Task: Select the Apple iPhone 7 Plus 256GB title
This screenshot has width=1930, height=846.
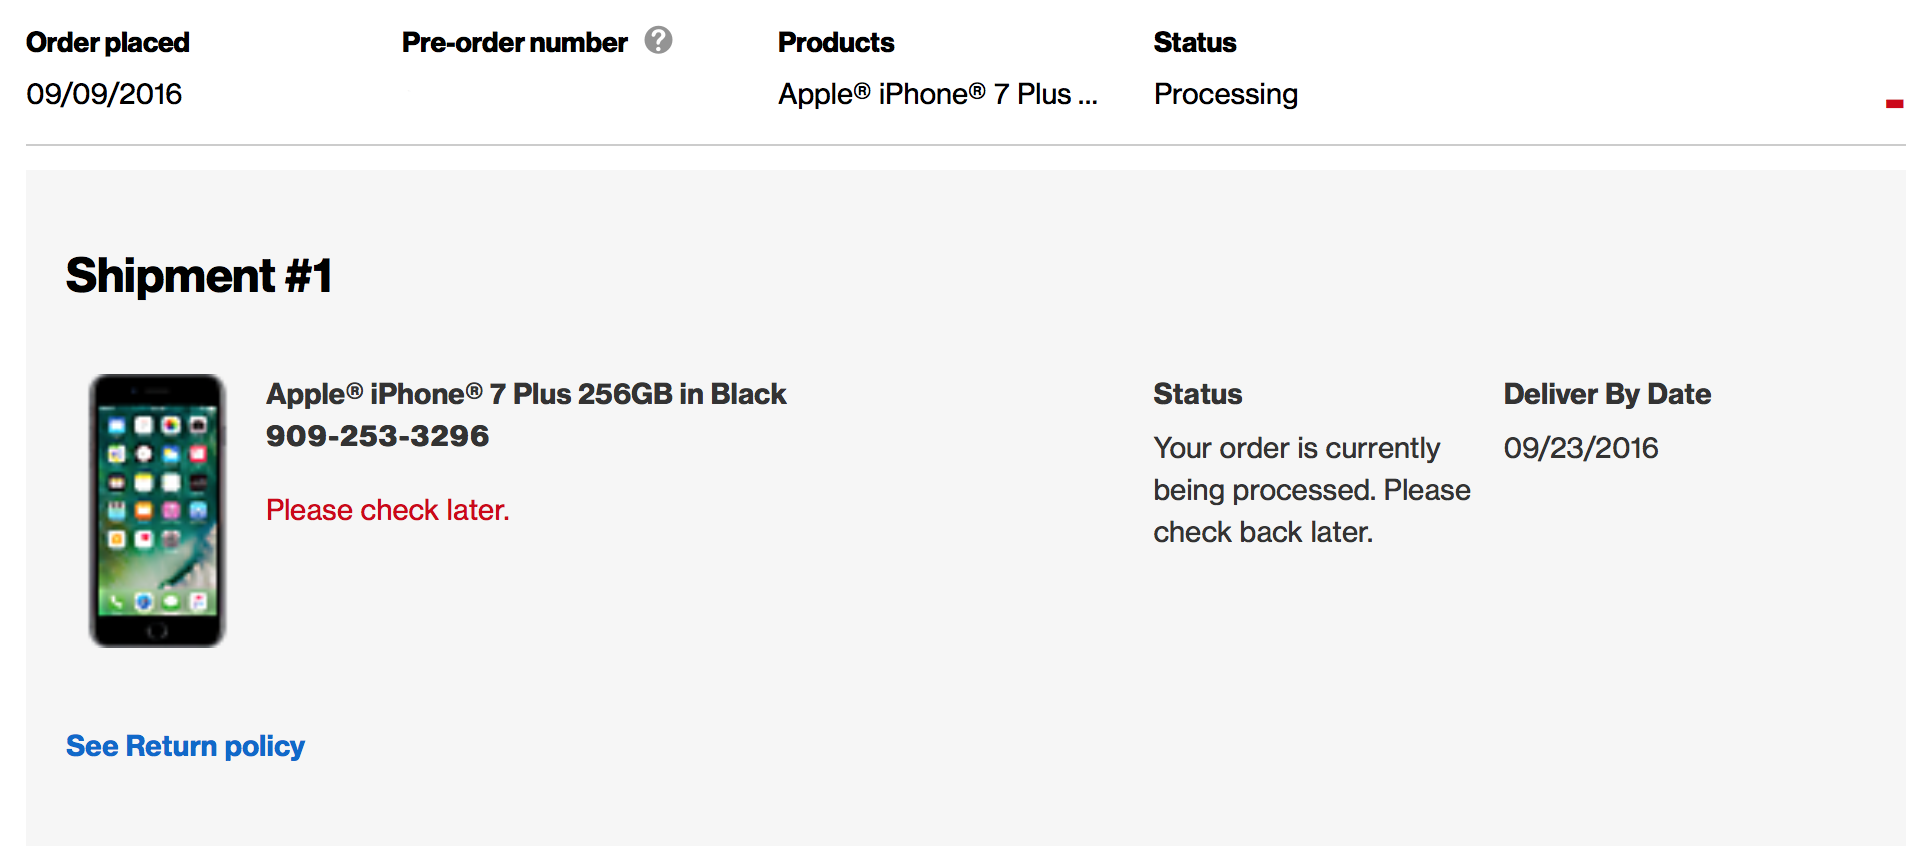Action: 526,394
